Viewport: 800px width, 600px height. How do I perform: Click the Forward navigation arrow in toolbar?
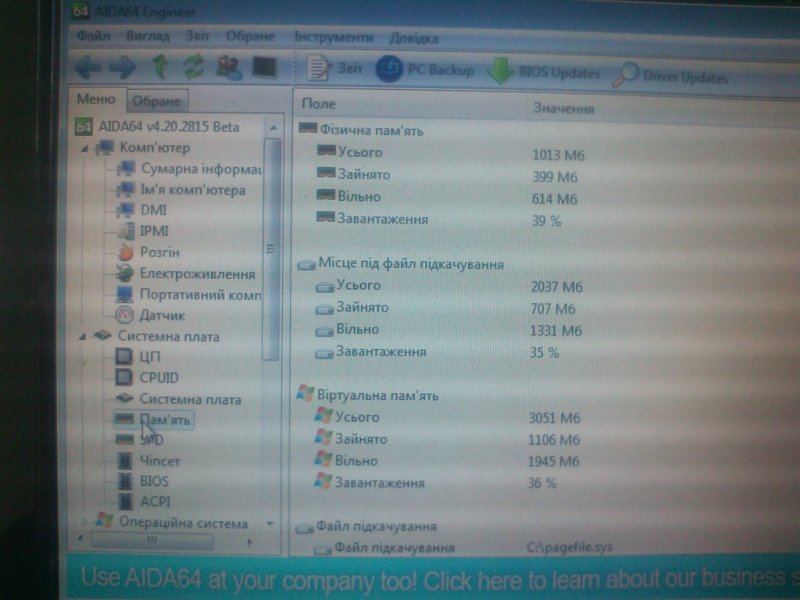pos(123,68)
